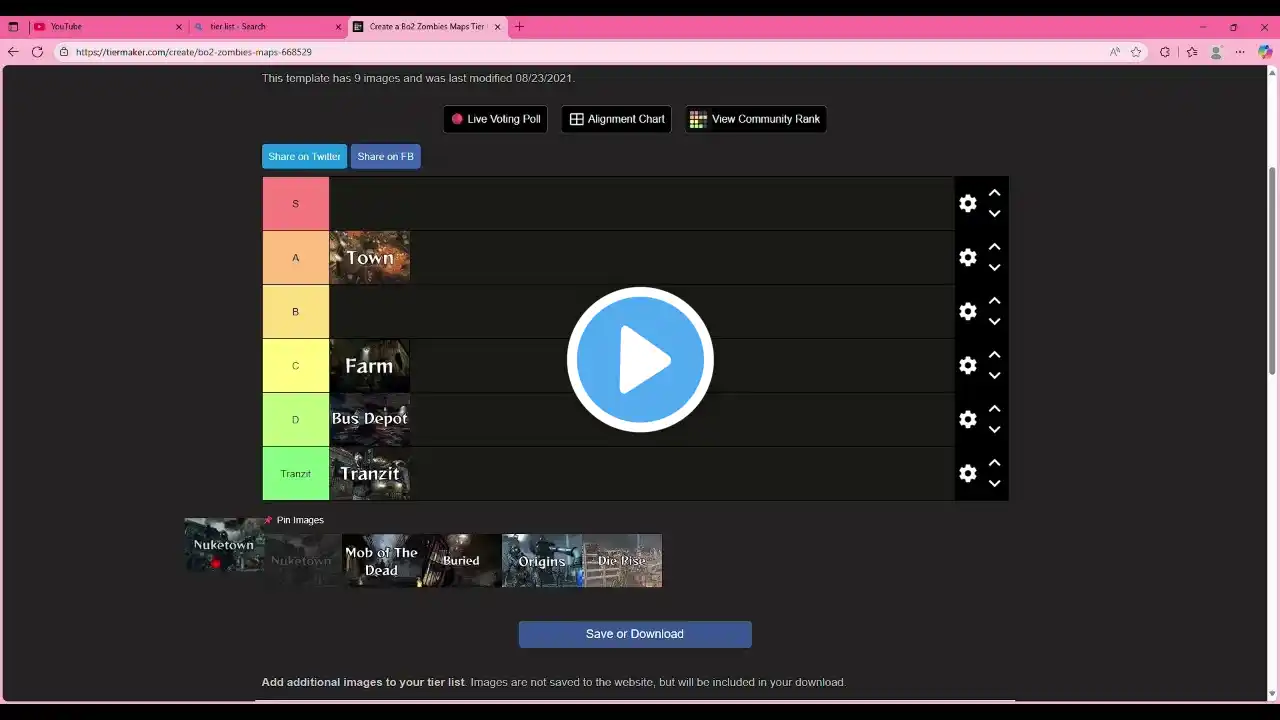The width and height of the screenshot is (1280, 720).
Task: Move the D tier row up
Action: coord(994,408)
